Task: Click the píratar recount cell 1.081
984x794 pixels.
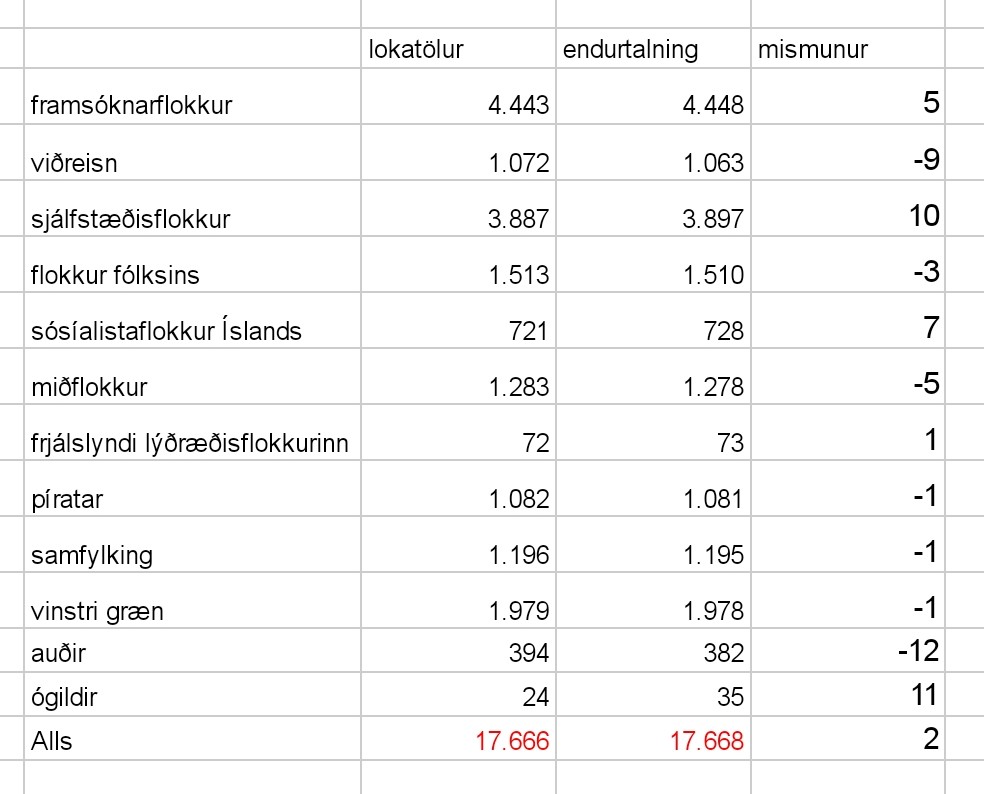Action: (653, 488)
